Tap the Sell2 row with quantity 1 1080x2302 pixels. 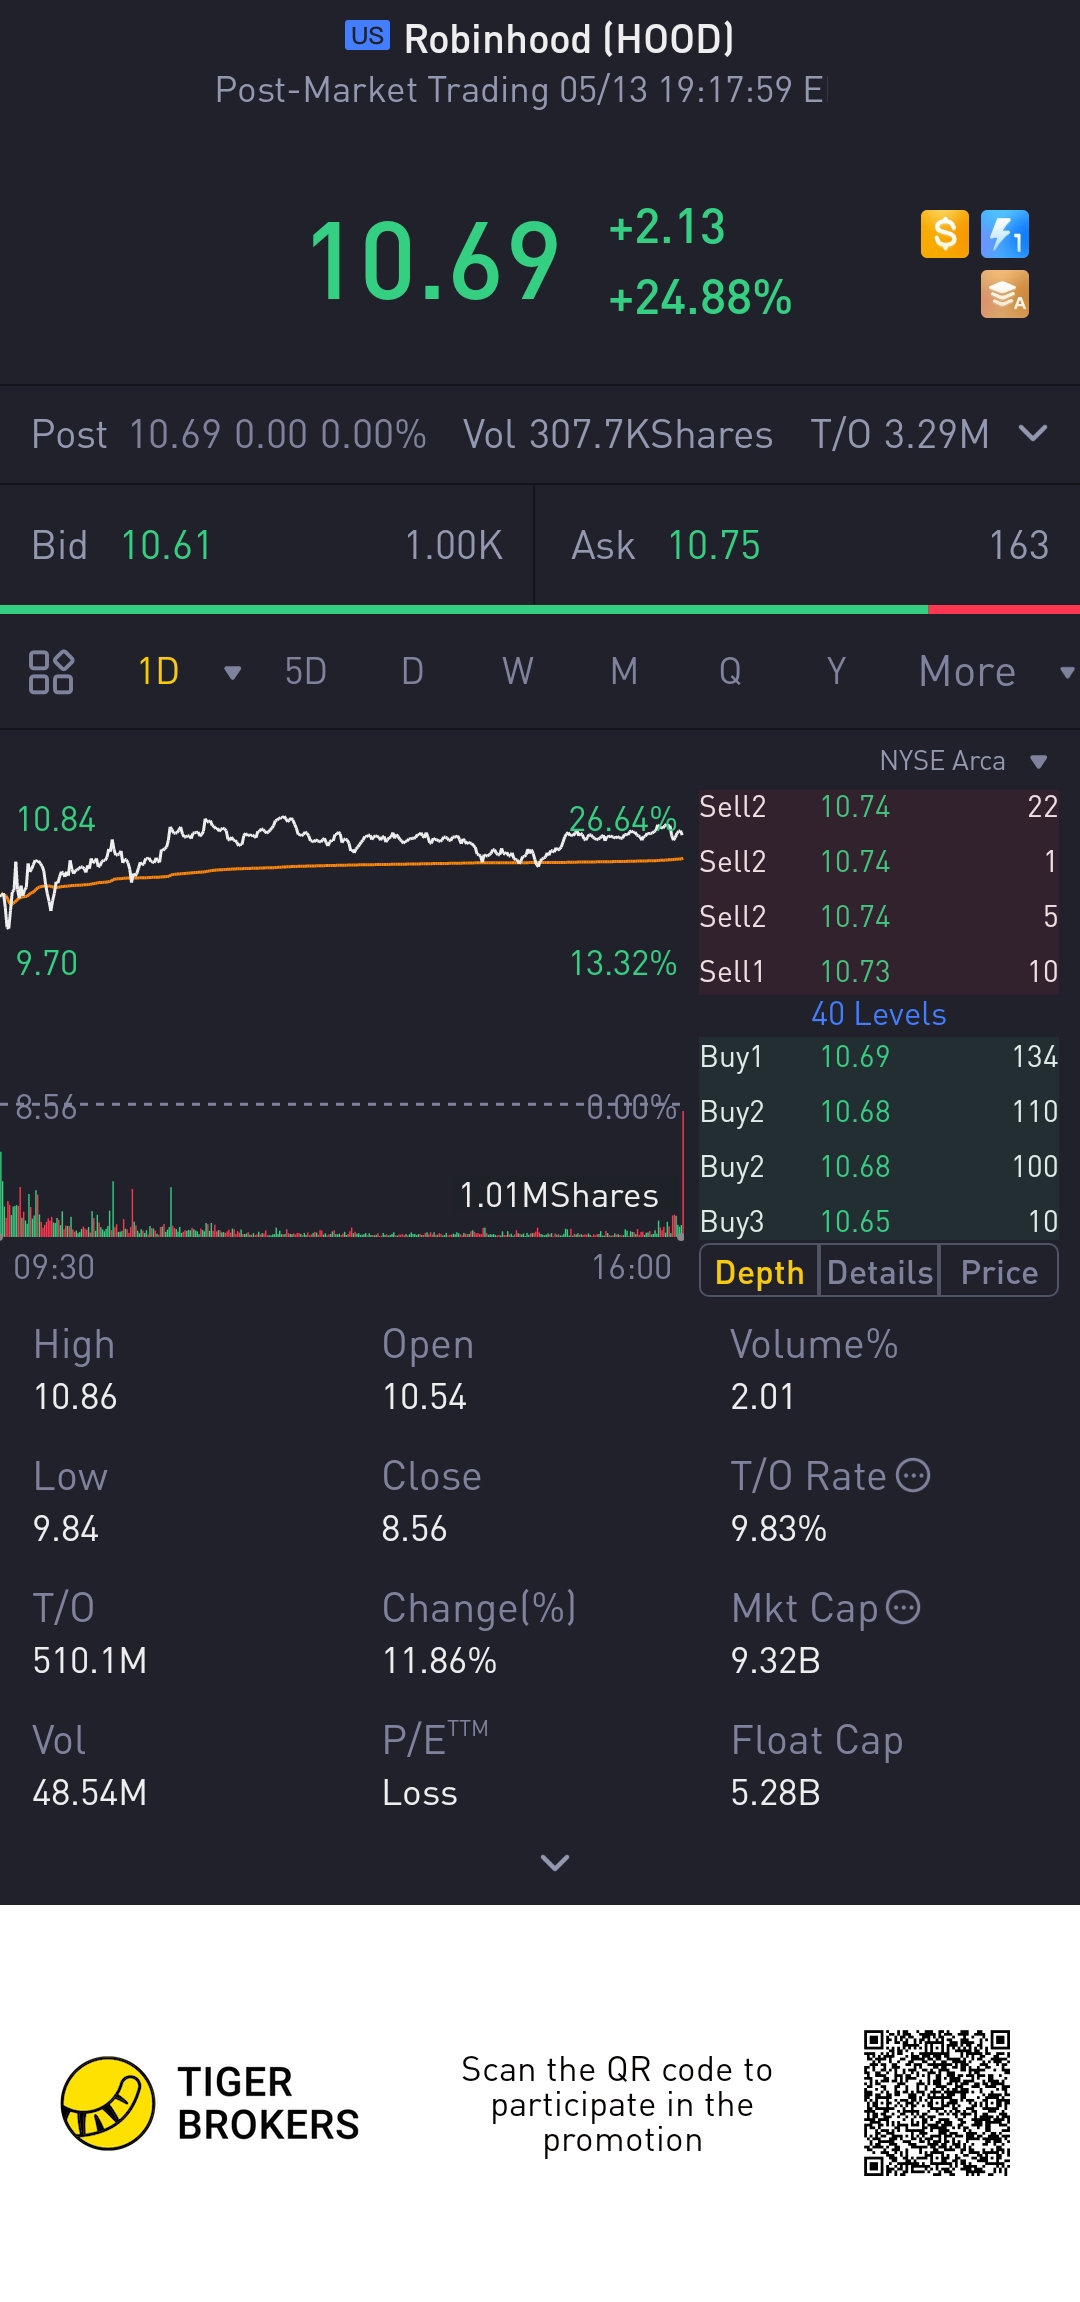coord(878,861)
